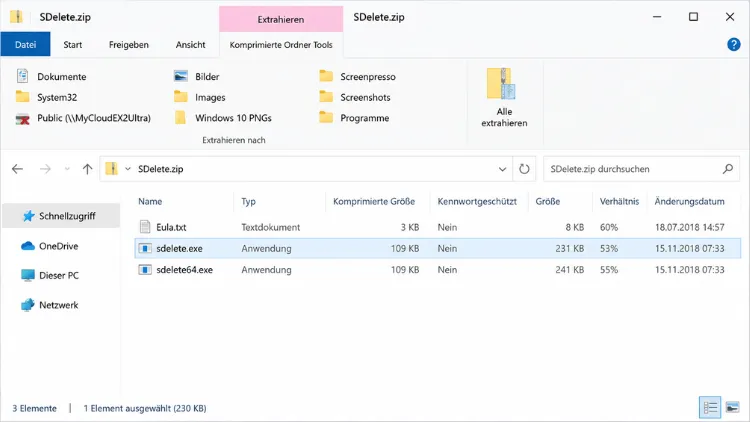Extract to the Programme folder

(x=354, y=118)
